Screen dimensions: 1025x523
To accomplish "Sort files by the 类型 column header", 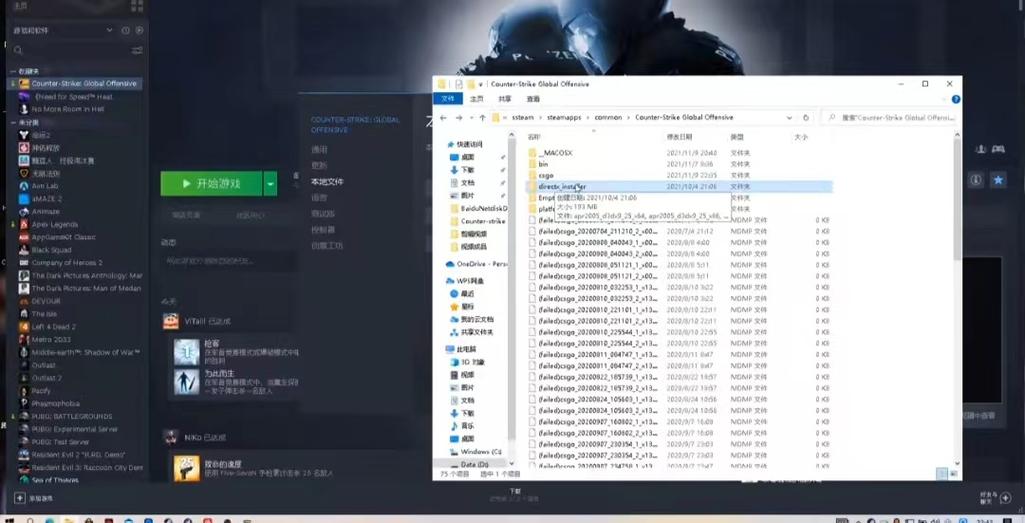I will click(x=737, y=137).
